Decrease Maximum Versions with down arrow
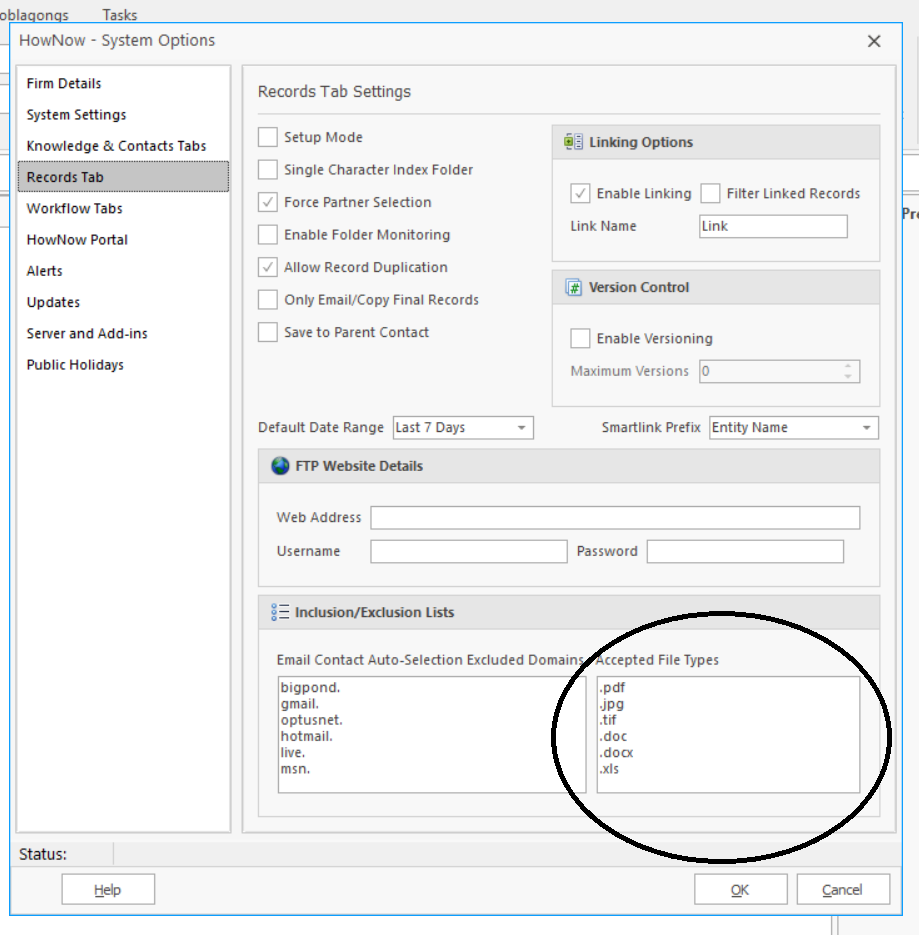Image resolution: width=919 pixels, height=935 pixels. pyautogui.click(x=848, y=376)
